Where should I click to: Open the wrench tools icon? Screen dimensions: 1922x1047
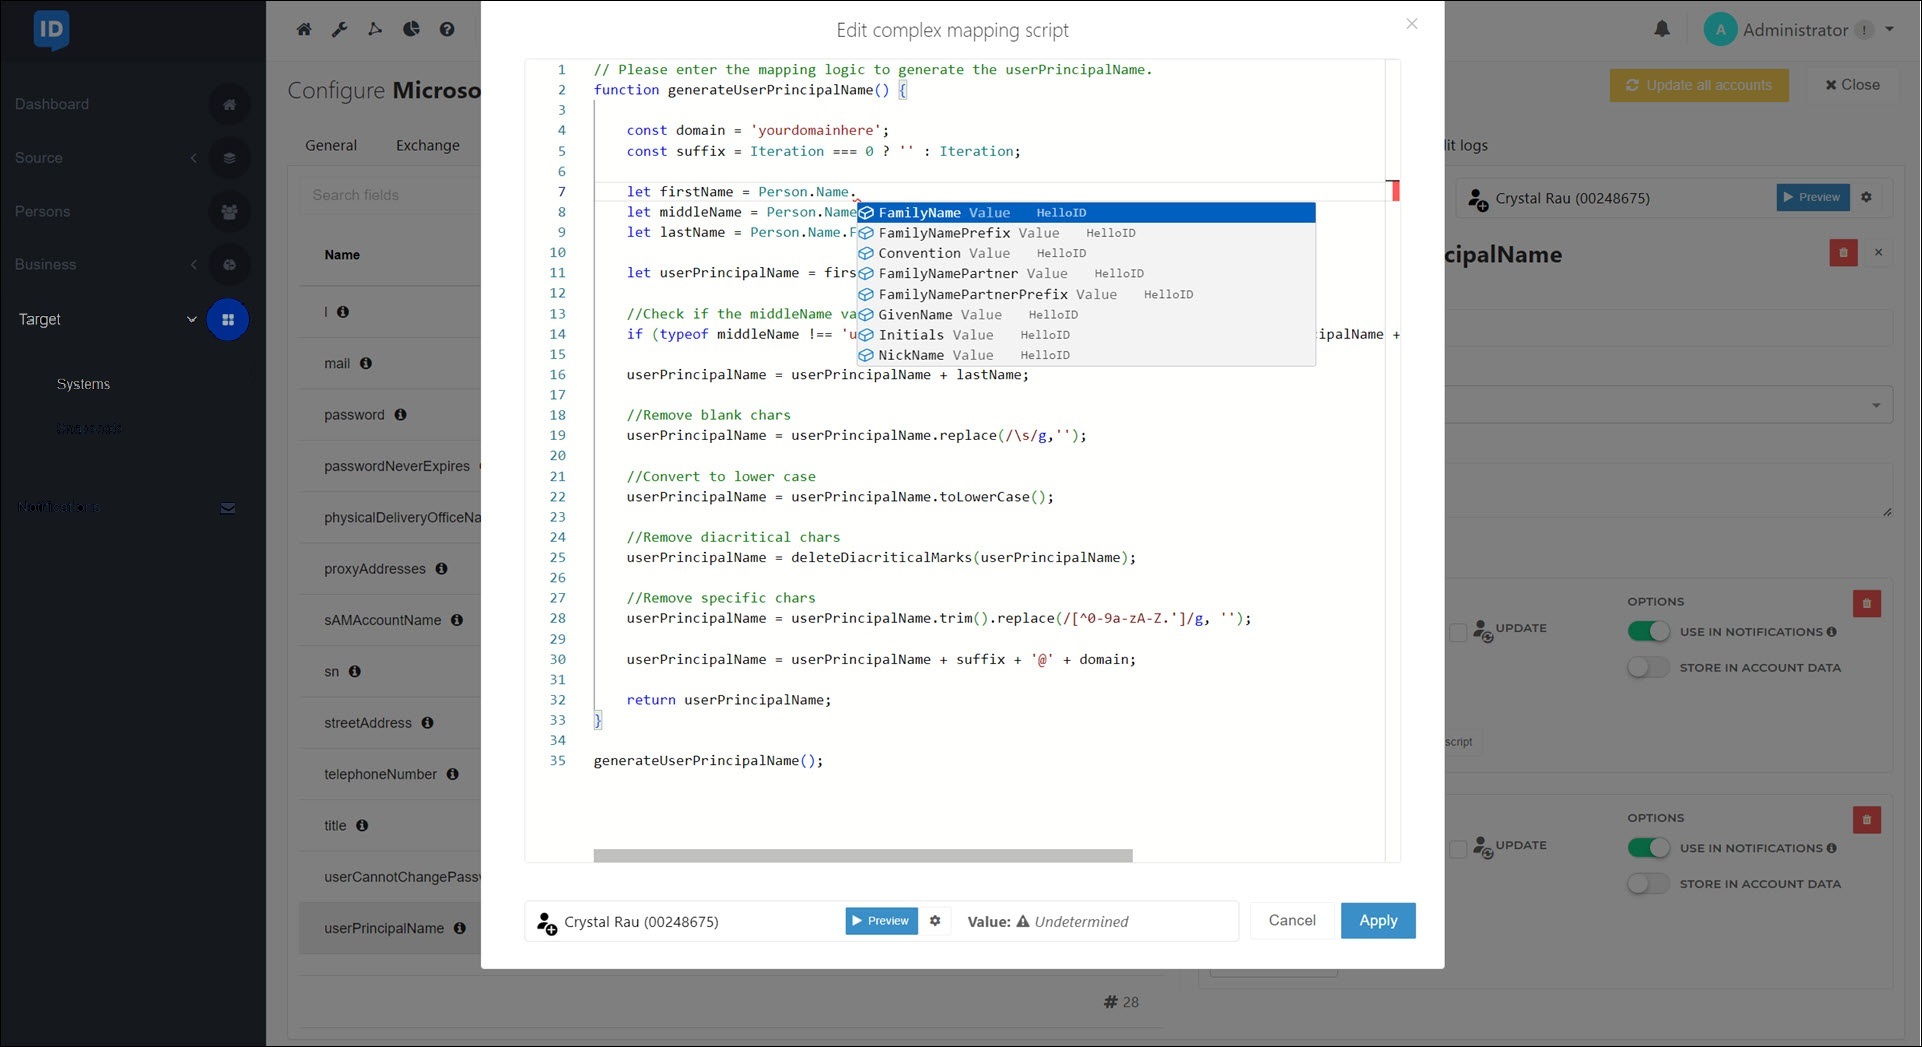340,29
